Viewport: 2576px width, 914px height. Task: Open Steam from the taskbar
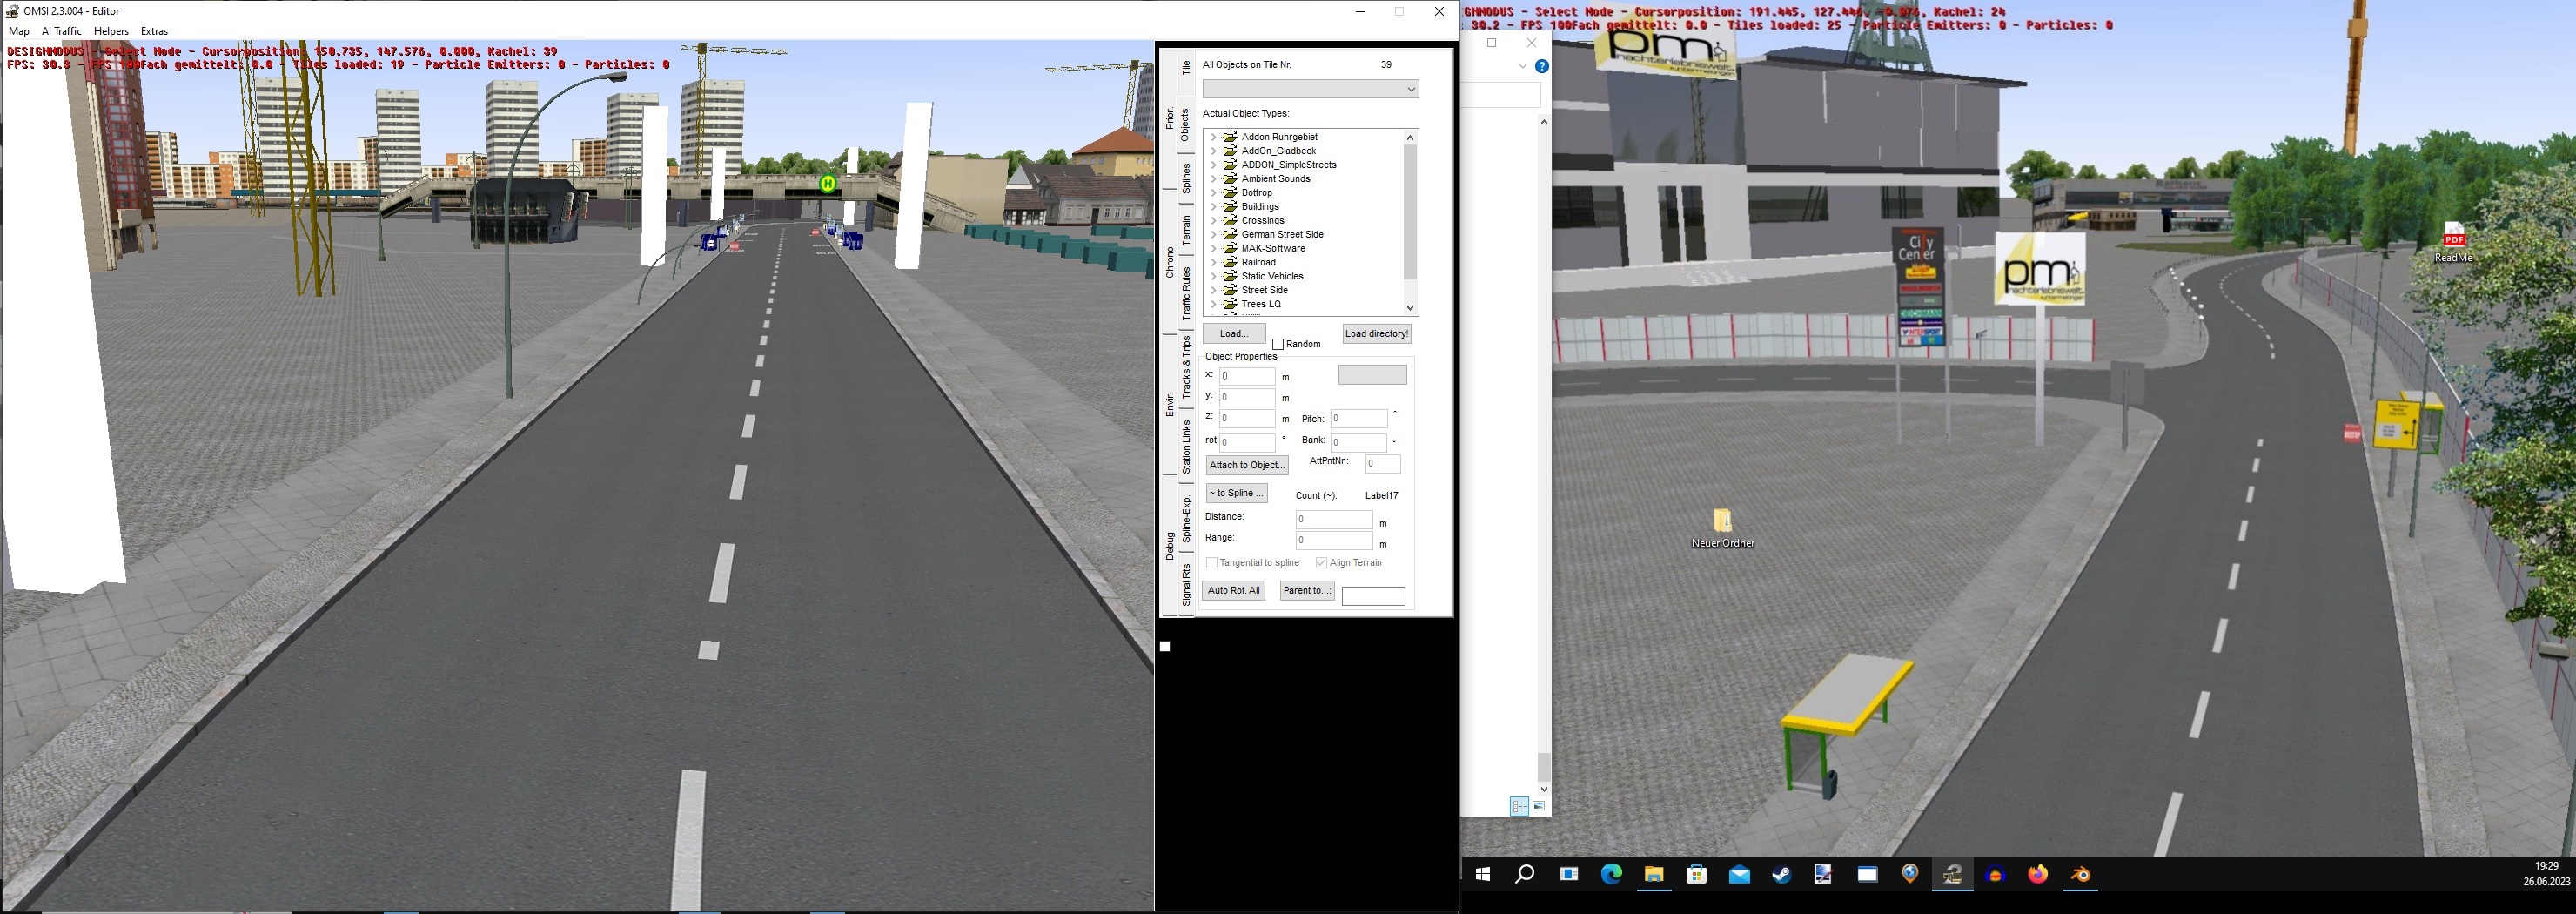pos(1781,875)
